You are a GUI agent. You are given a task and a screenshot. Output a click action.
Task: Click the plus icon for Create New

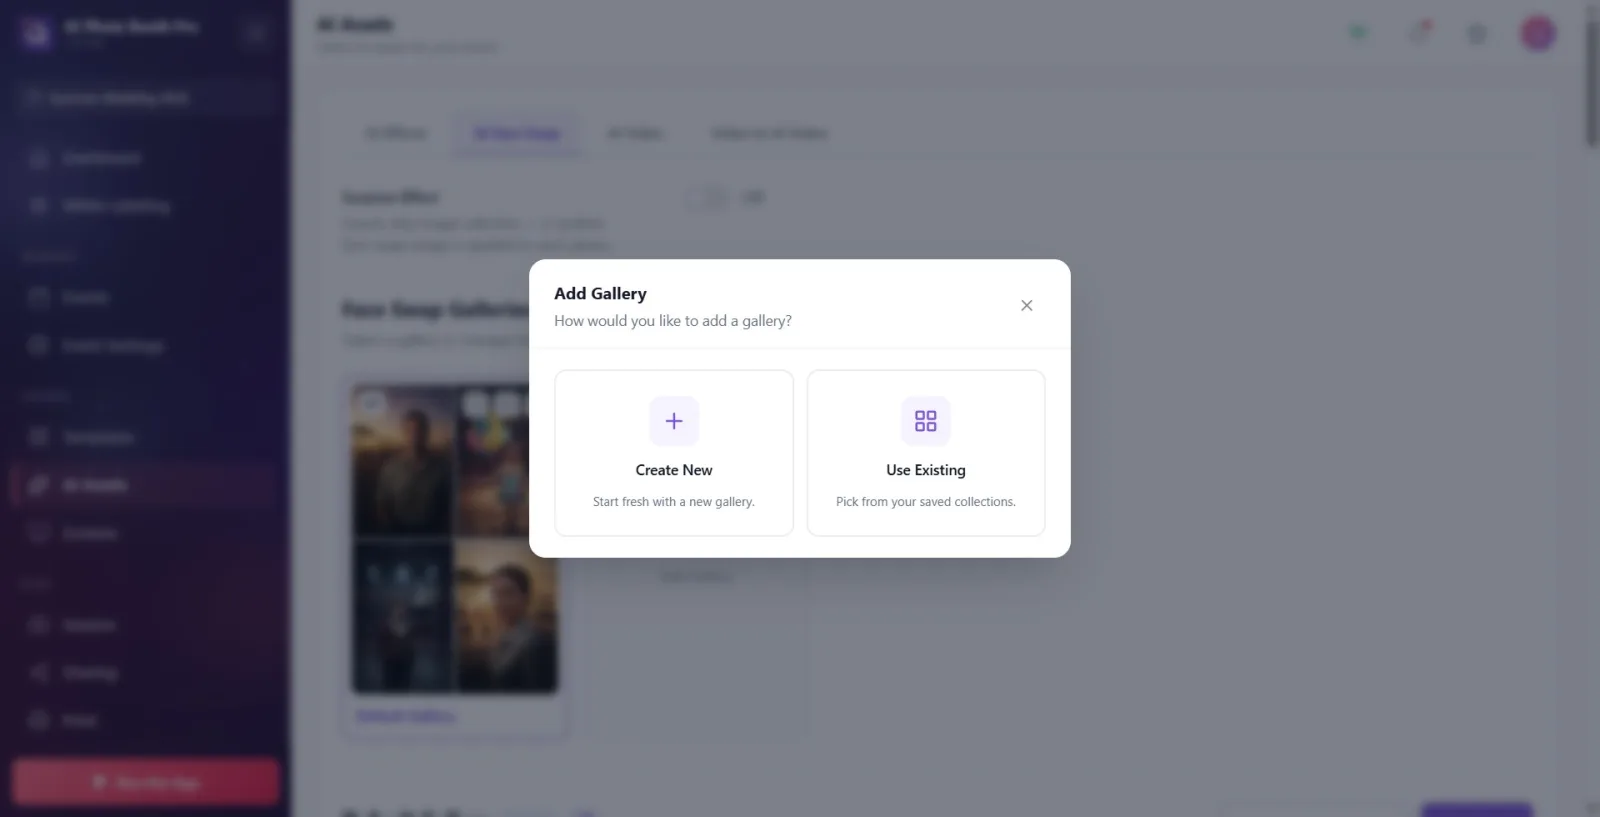[x=674, y=421]
